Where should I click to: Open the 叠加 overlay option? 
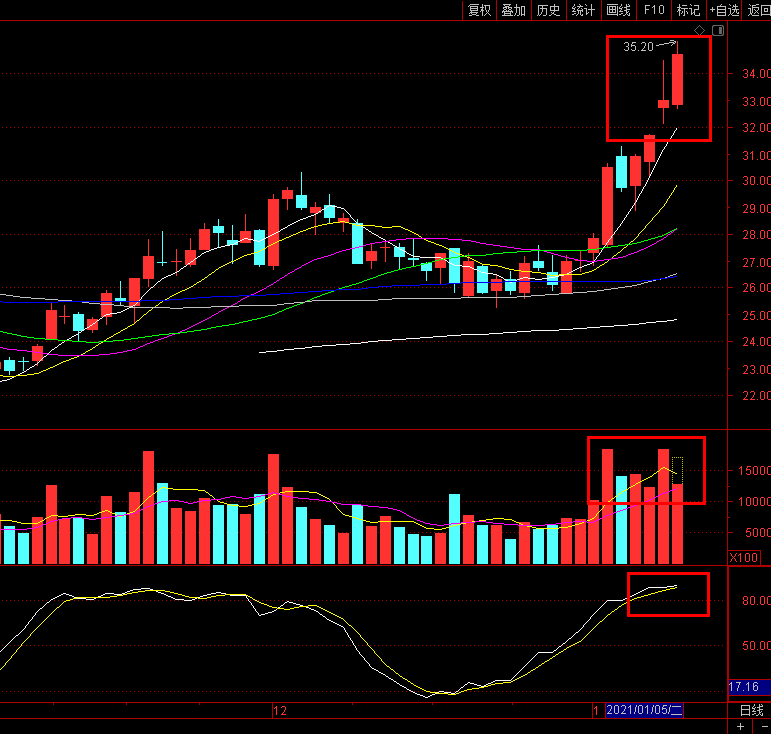click(x=514, y=10)
